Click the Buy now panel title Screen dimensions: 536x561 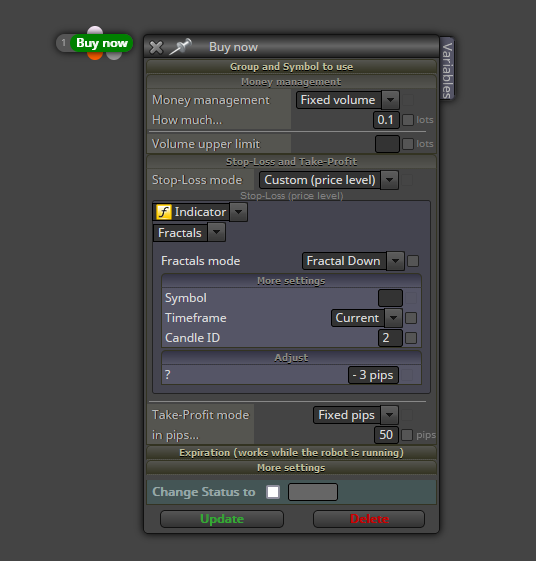click(x=233, y=47)
